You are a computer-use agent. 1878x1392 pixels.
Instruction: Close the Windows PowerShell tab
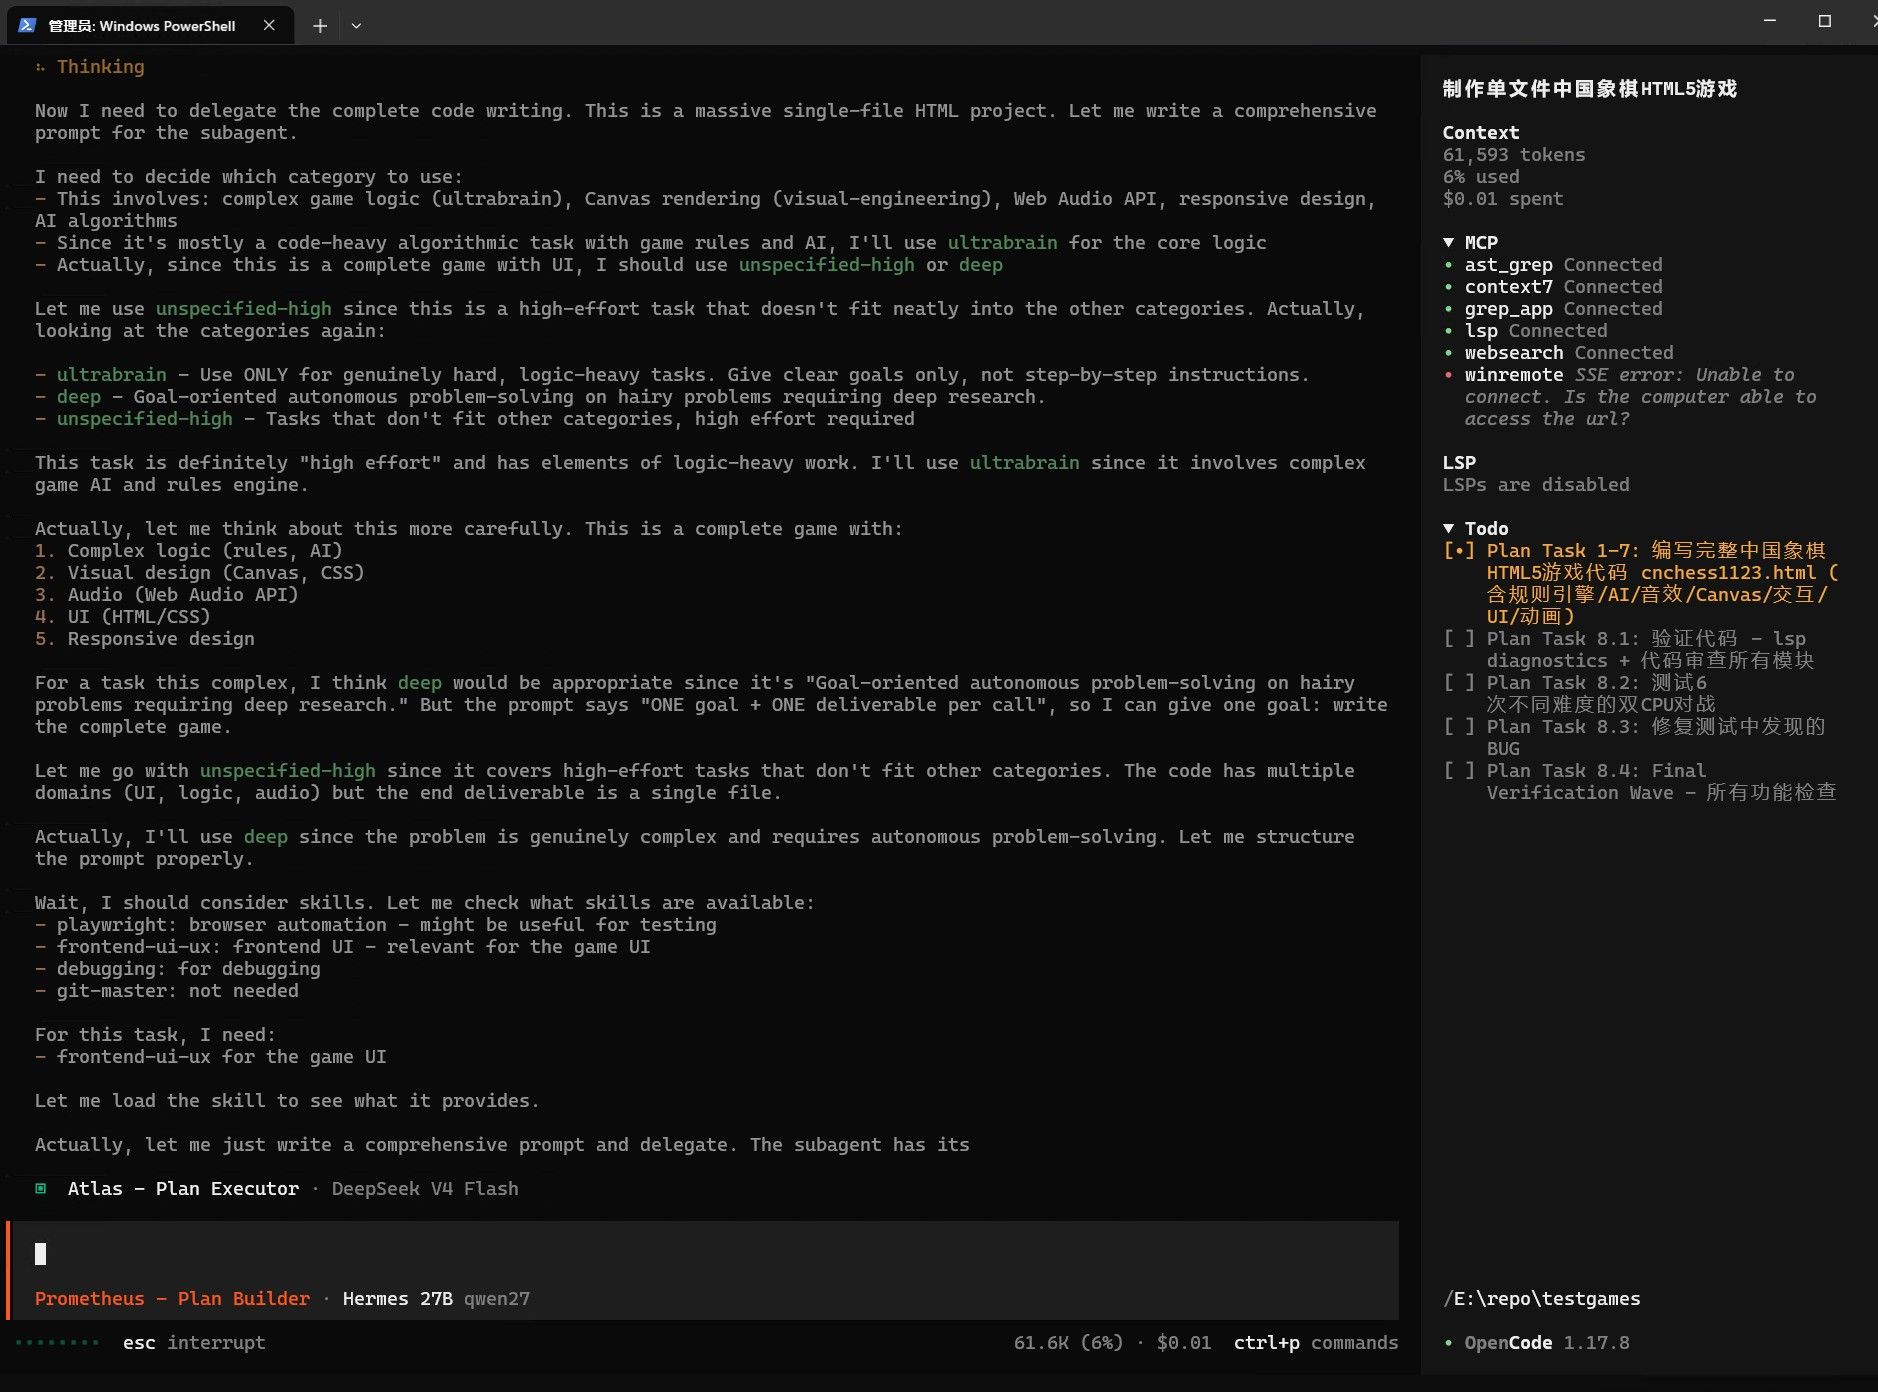click(269, 25)
